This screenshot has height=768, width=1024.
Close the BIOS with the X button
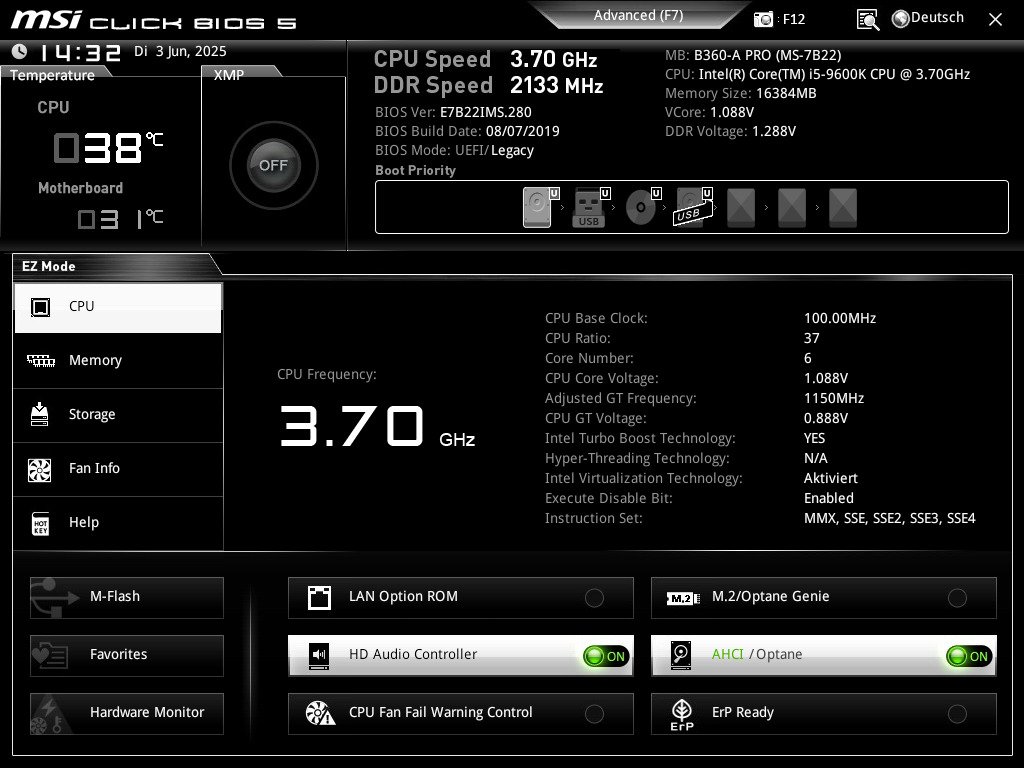[995, 20]
